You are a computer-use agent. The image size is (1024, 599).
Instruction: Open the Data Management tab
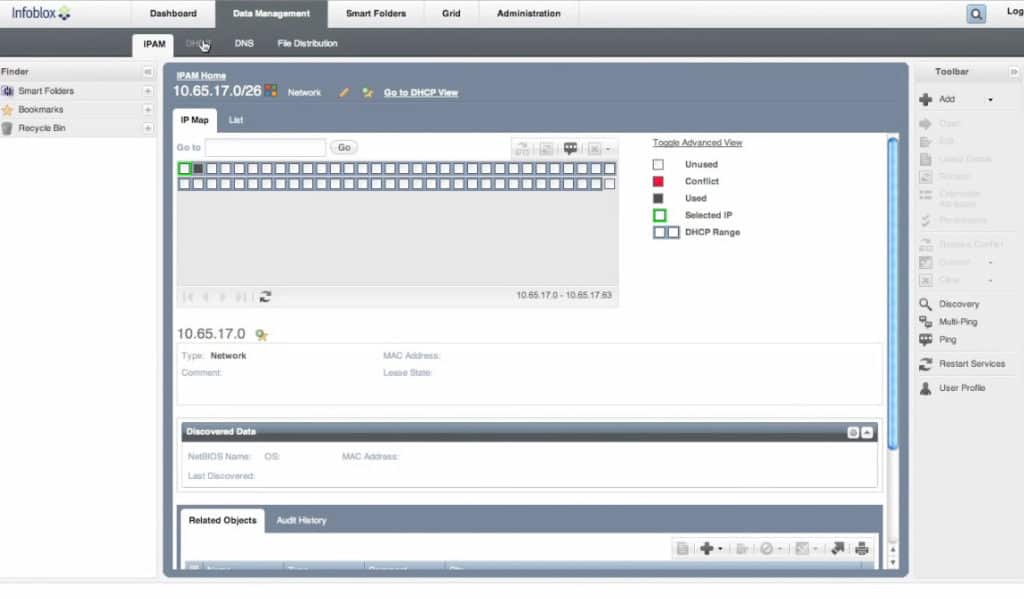click(x=271, y=14)
